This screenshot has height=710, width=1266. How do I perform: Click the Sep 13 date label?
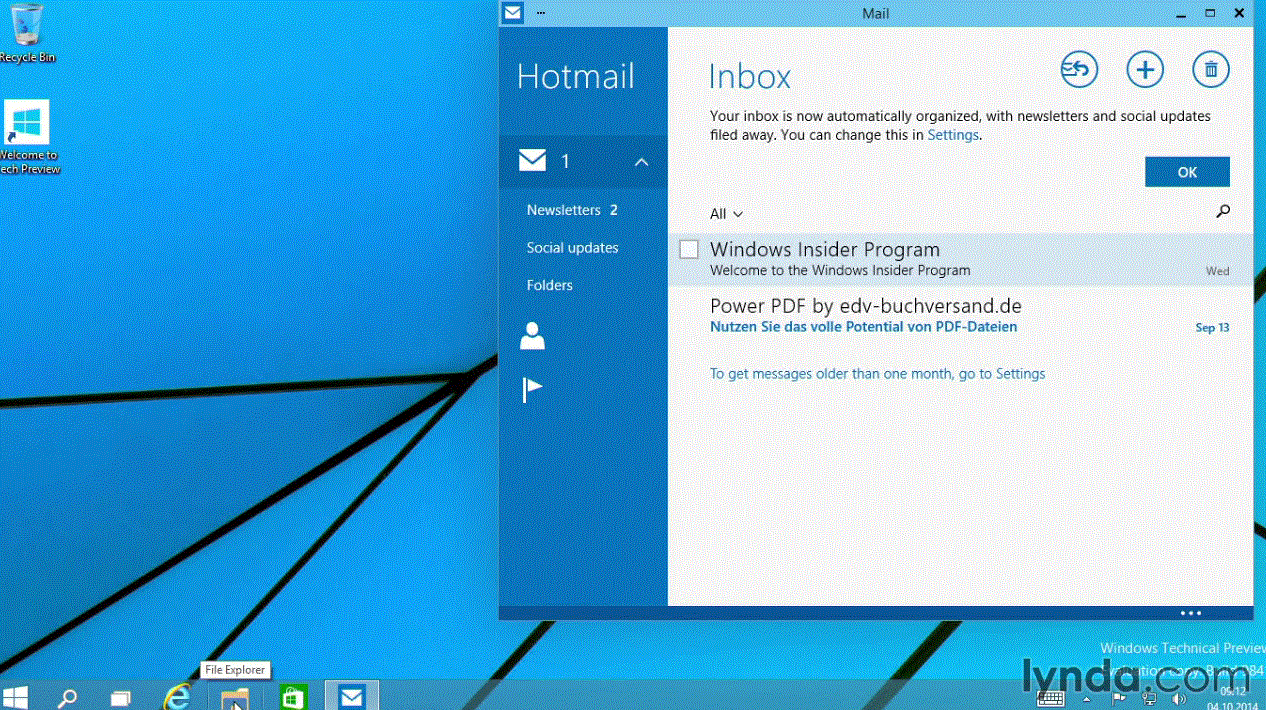(x=1212, y=328)
